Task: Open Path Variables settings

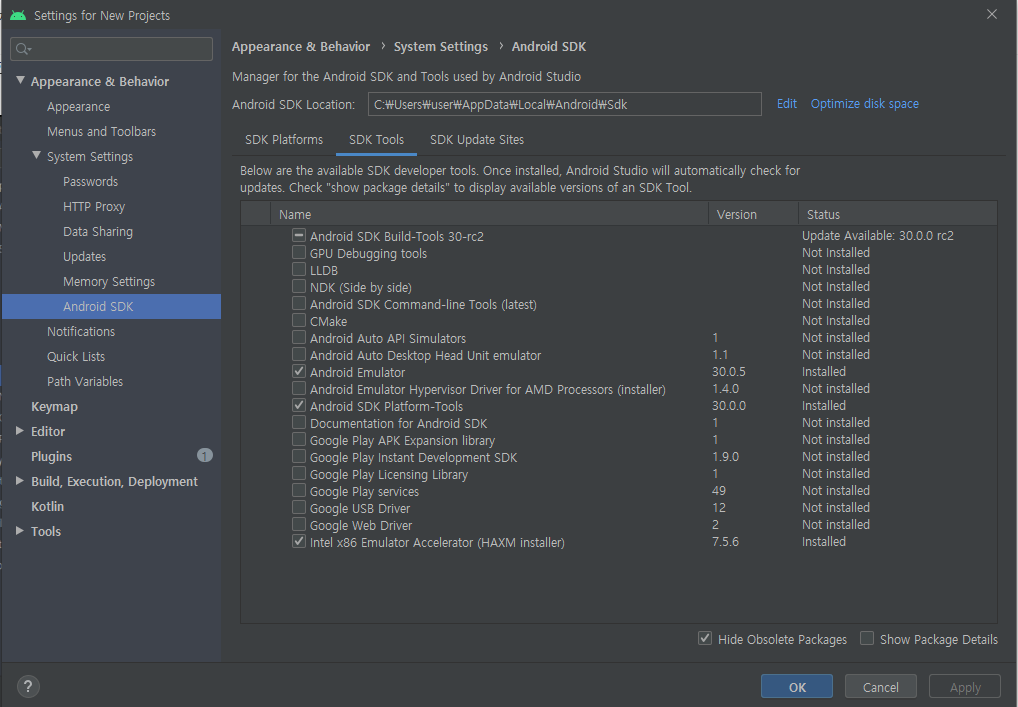Action: (x=84, y=381)
